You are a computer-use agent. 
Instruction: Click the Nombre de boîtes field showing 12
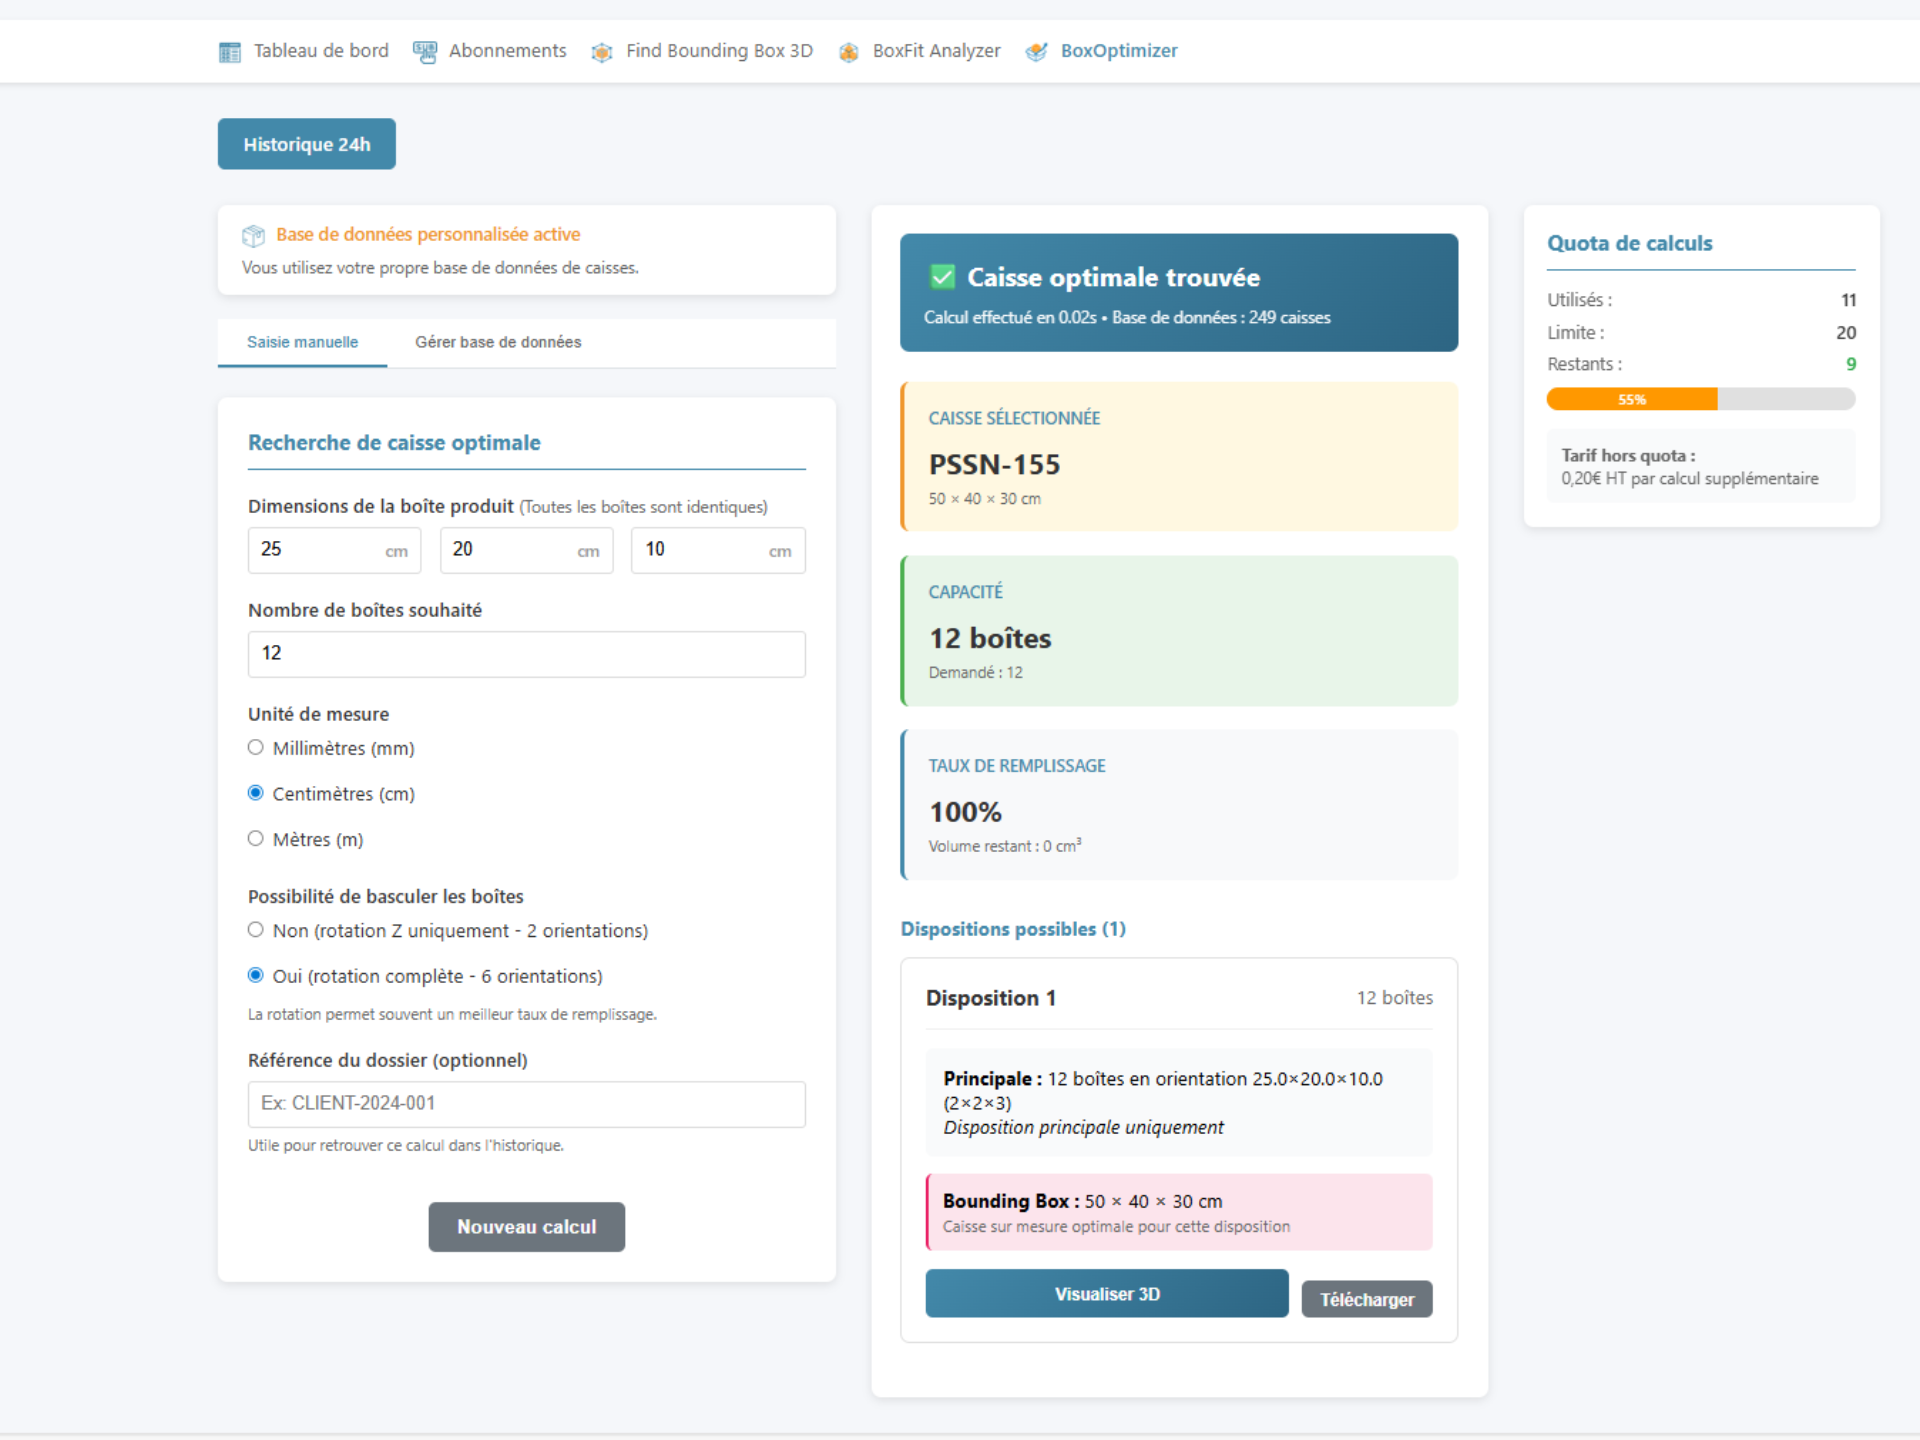(x=526, y=654)
